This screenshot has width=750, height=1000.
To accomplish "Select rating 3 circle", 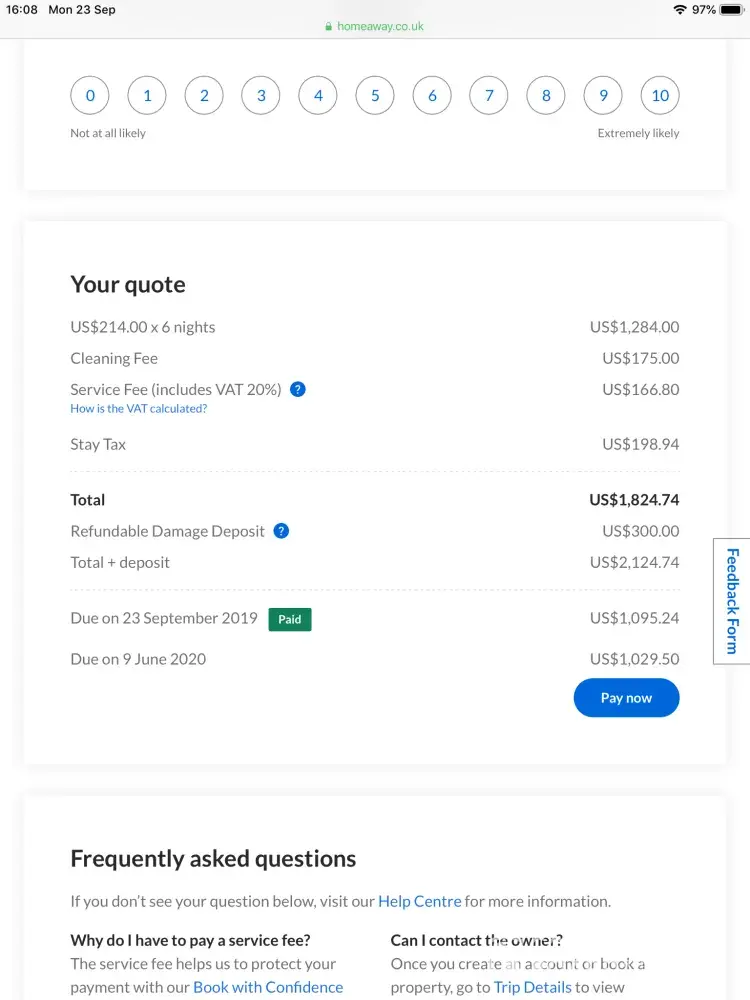I will tap(261, 96).
